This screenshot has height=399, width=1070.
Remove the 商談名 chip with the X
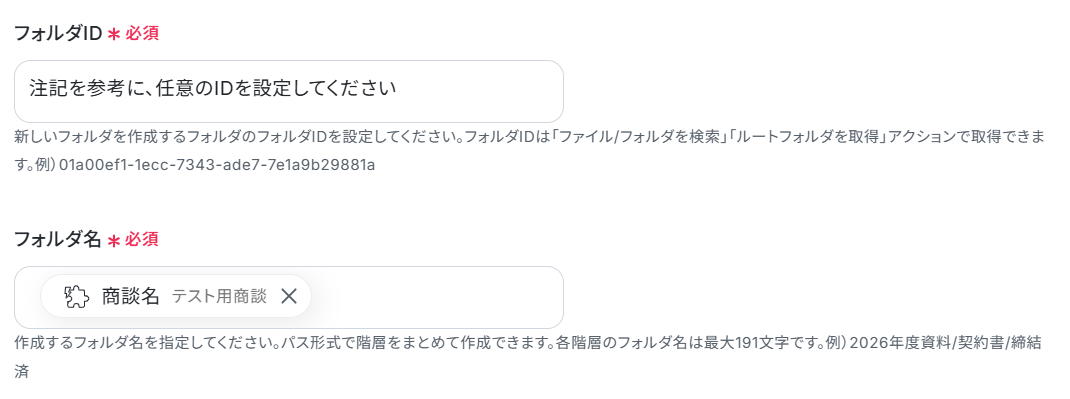tap(289, 296)
